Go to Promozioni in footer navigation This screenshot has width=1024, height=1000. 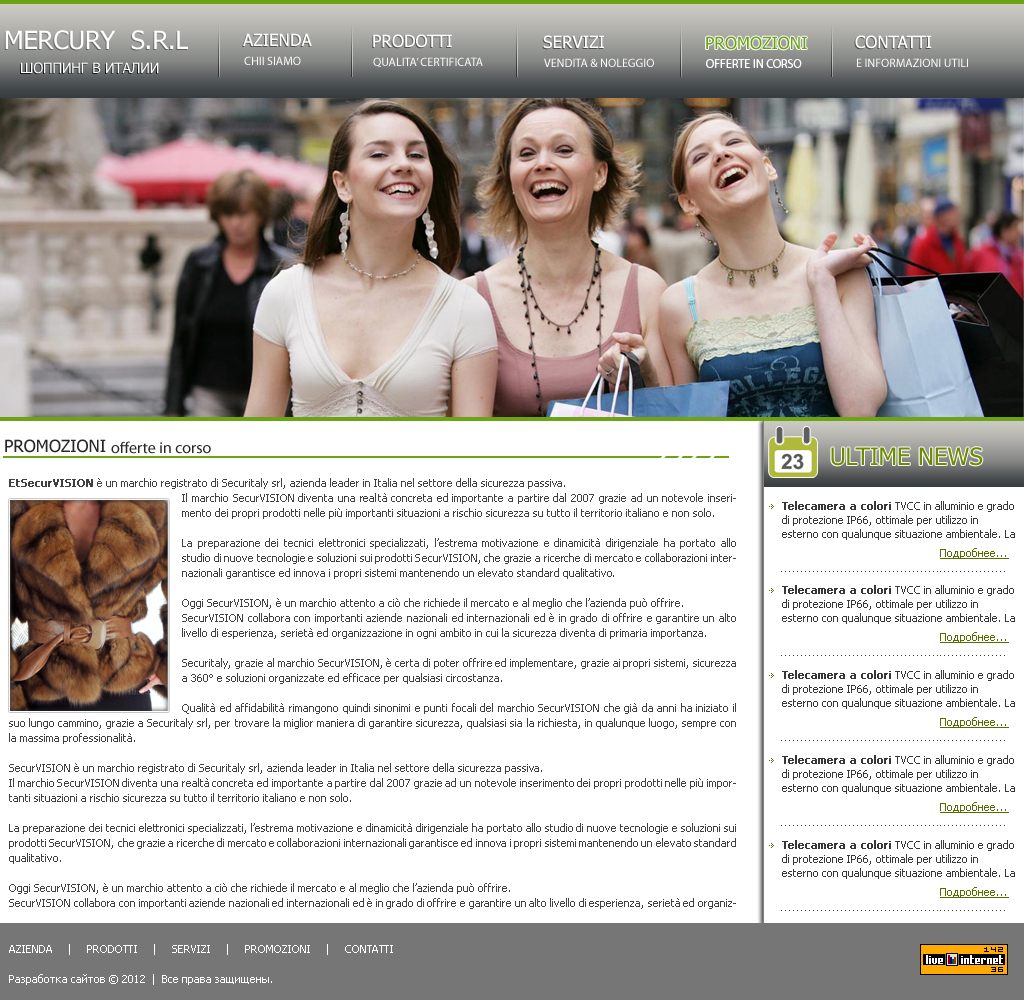pyautogui.click(x=277, y=949)
